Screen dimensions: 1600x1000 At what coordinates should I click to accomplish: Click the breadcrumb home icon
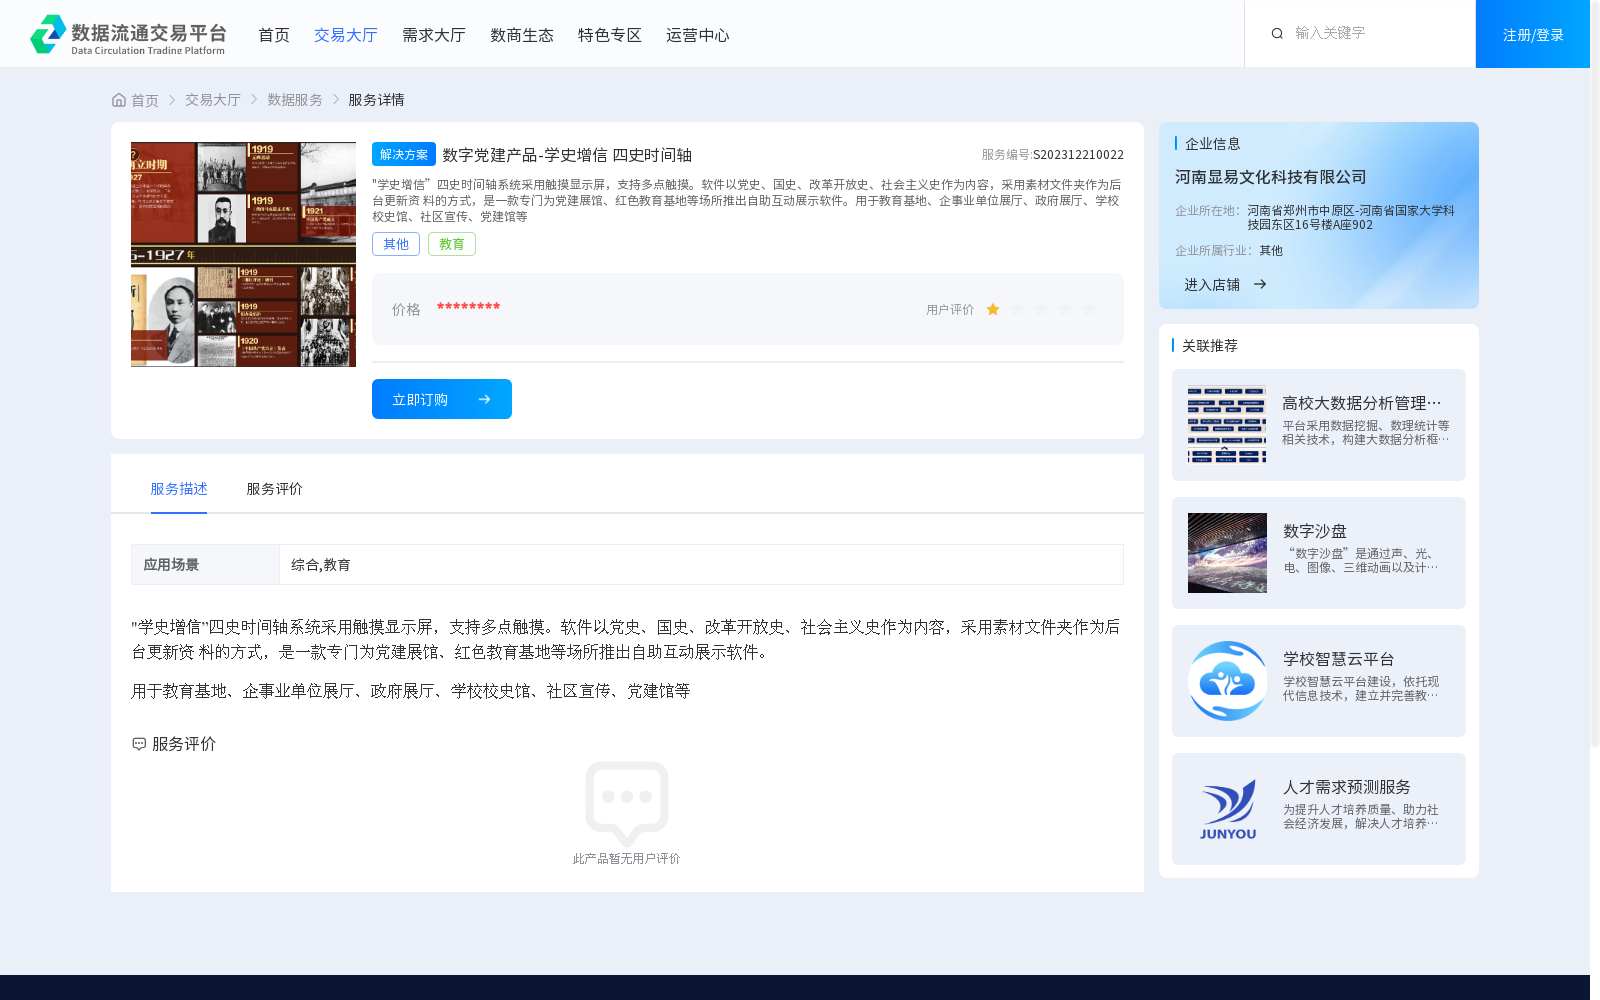pyautogui.click(x=119, y=100)
